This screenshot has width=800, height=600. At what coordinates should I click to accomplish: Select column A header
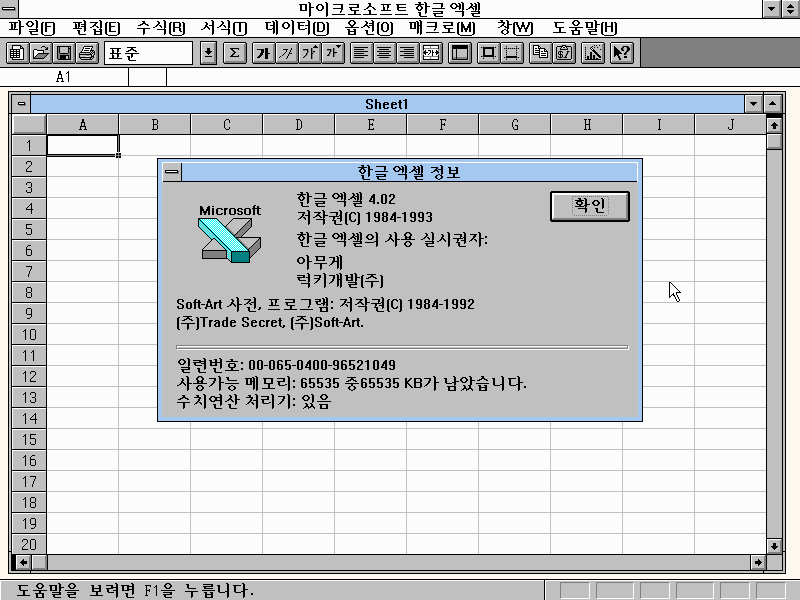tap(83, 124)
